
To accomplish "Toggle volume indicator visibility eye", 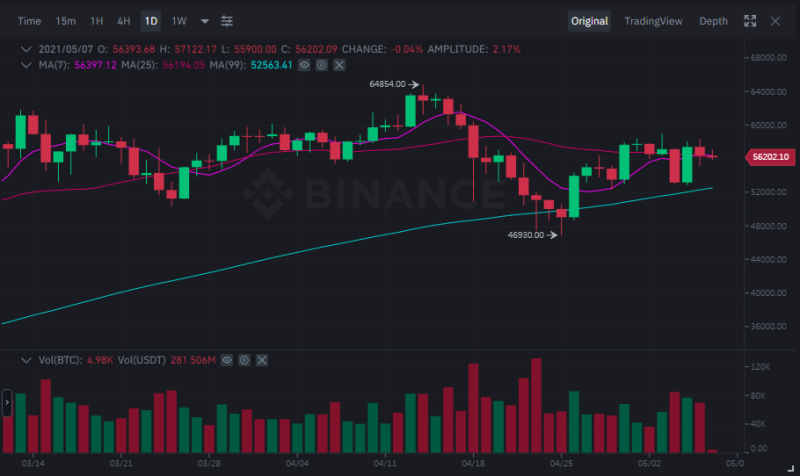I will 227,360.
